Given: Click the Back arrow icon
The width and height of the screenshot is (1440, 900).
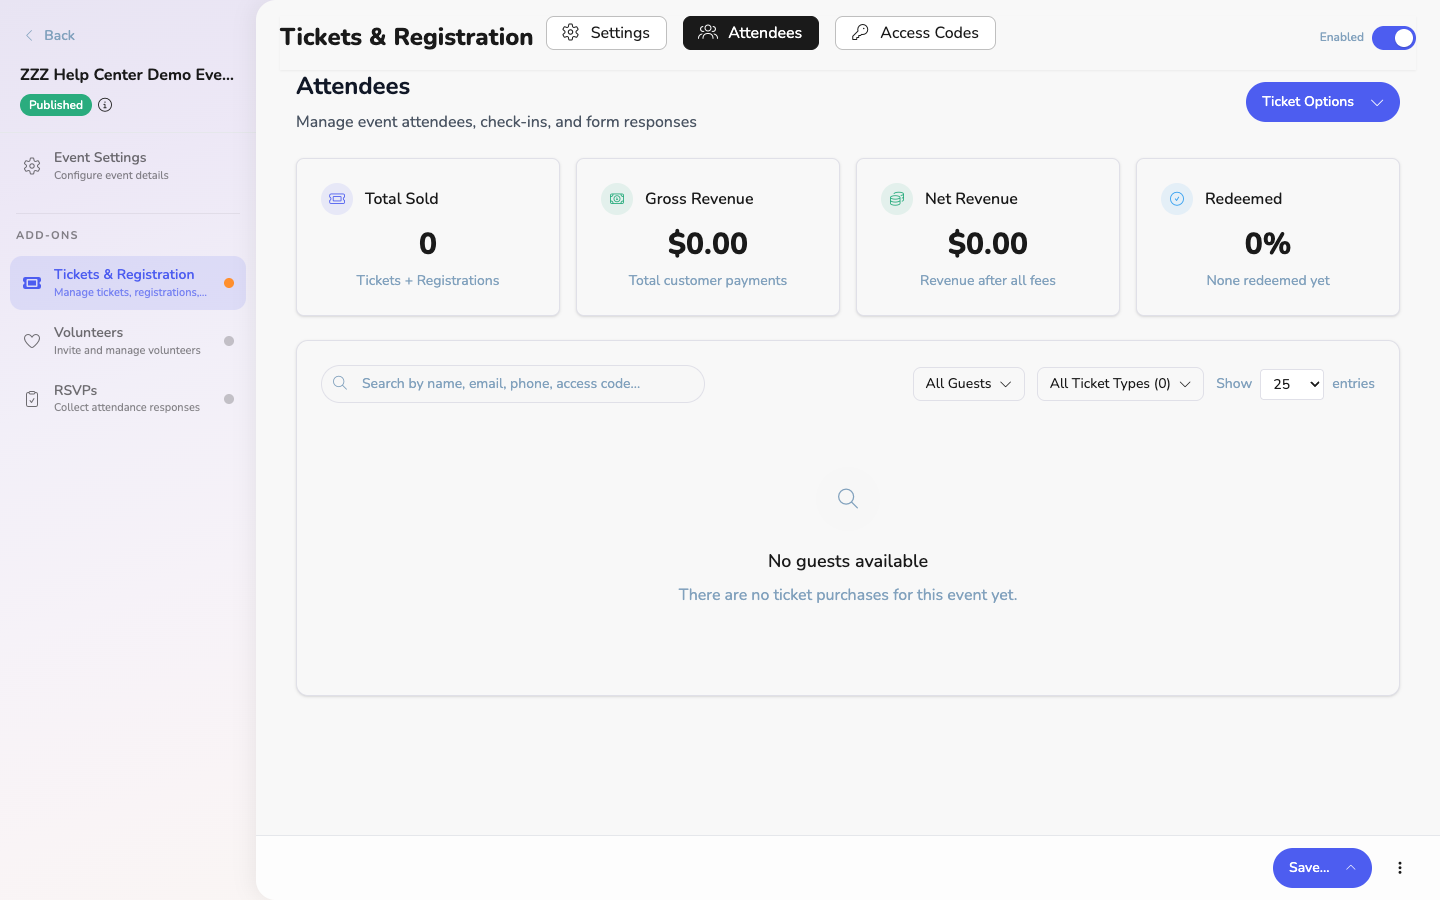Looking at the screenshot, I should [x=29, y=35].
